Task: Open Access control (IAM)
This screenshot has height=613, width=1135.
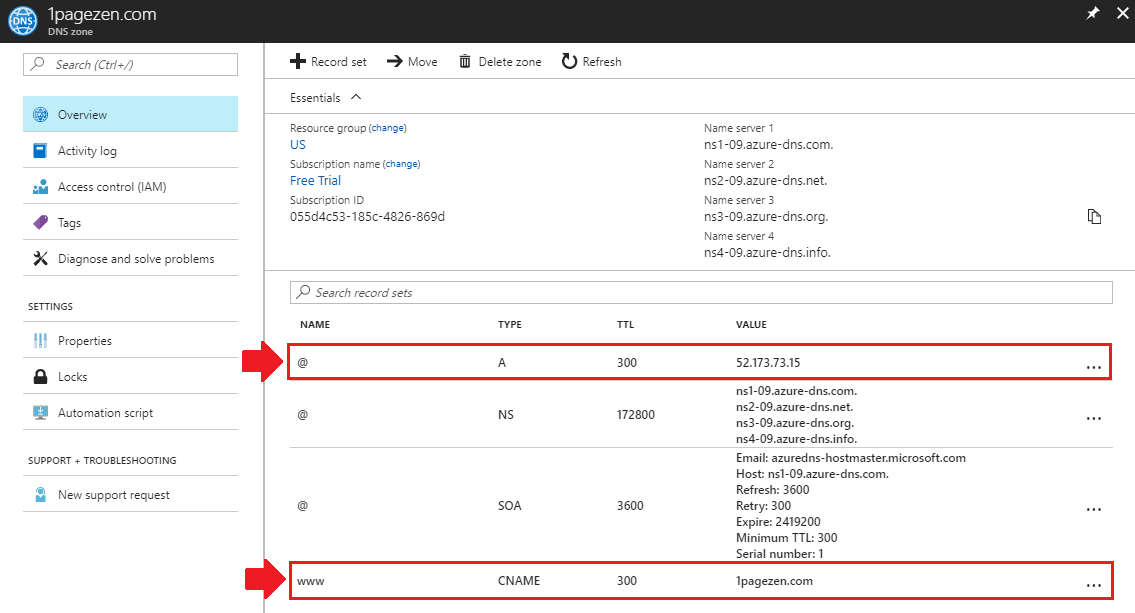Action: pyautogui.click(x=130, y=187)
